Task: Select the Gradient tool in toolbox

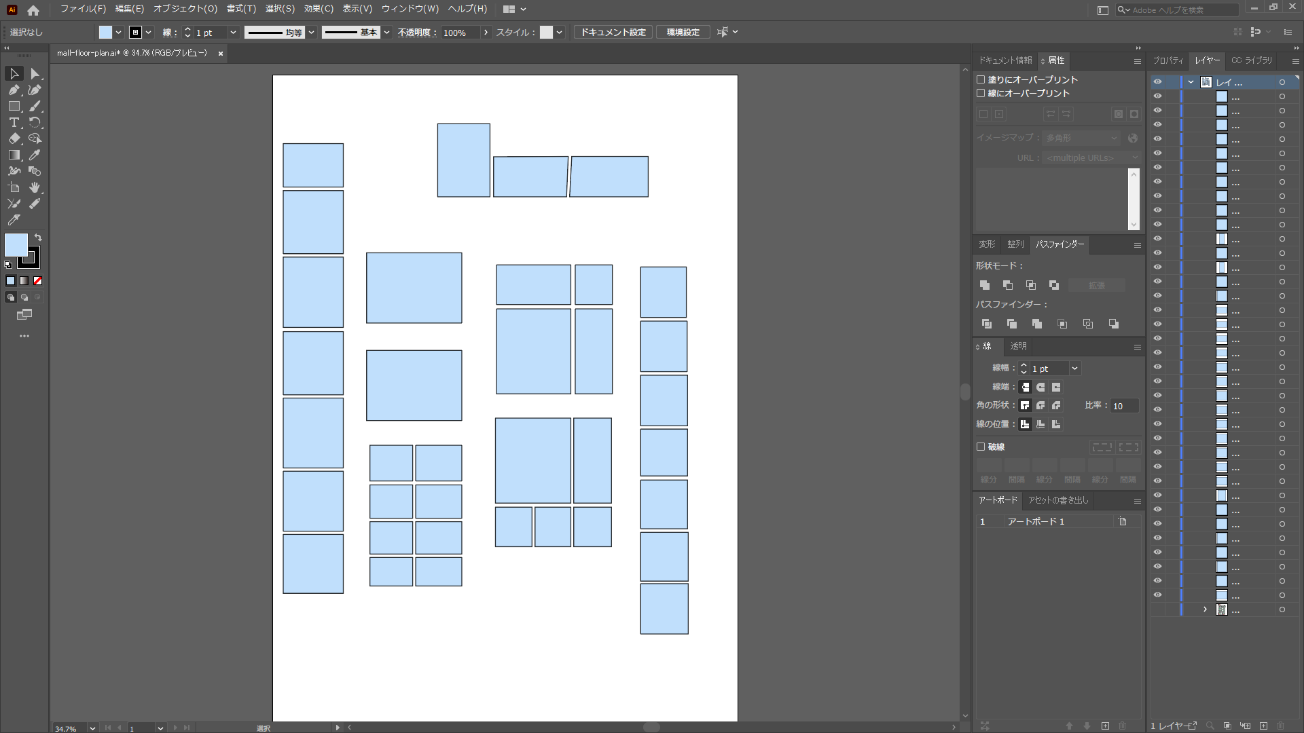Action: [x=14, y=155]
